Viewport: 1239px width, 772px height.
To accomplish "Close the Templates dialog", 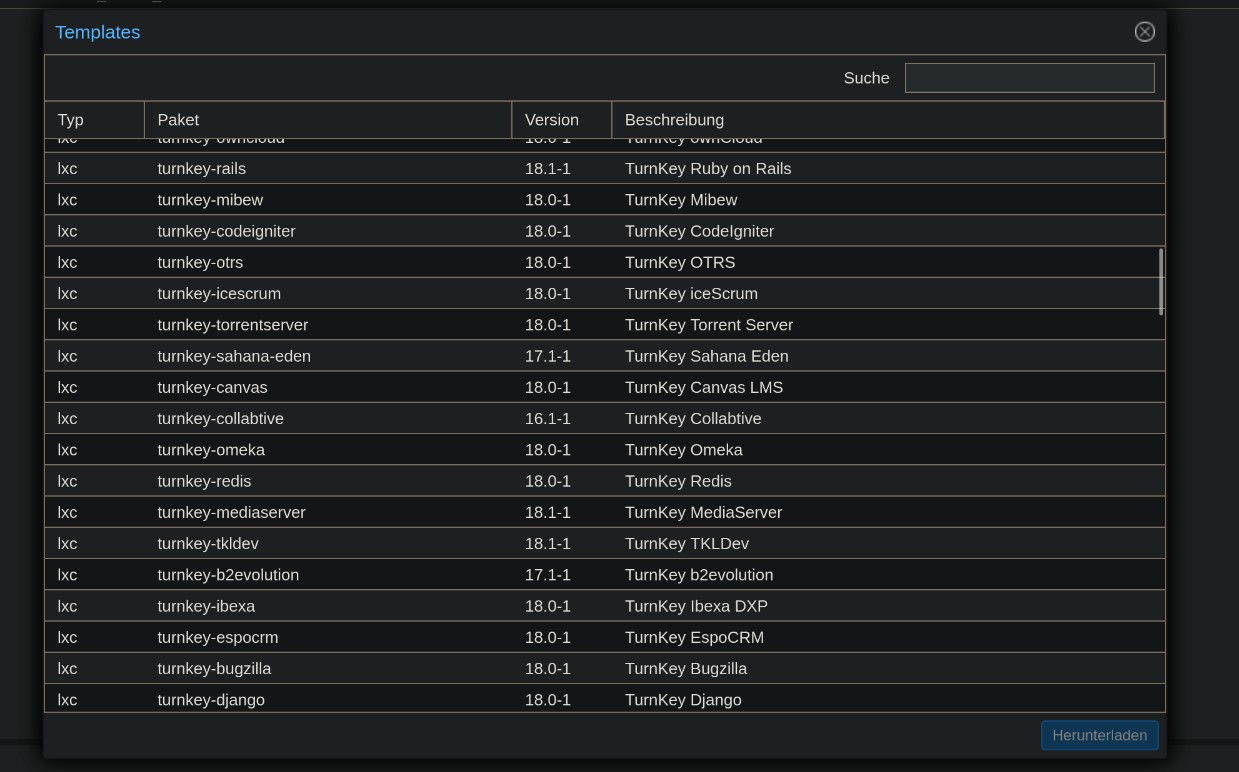I will 1144,32.
